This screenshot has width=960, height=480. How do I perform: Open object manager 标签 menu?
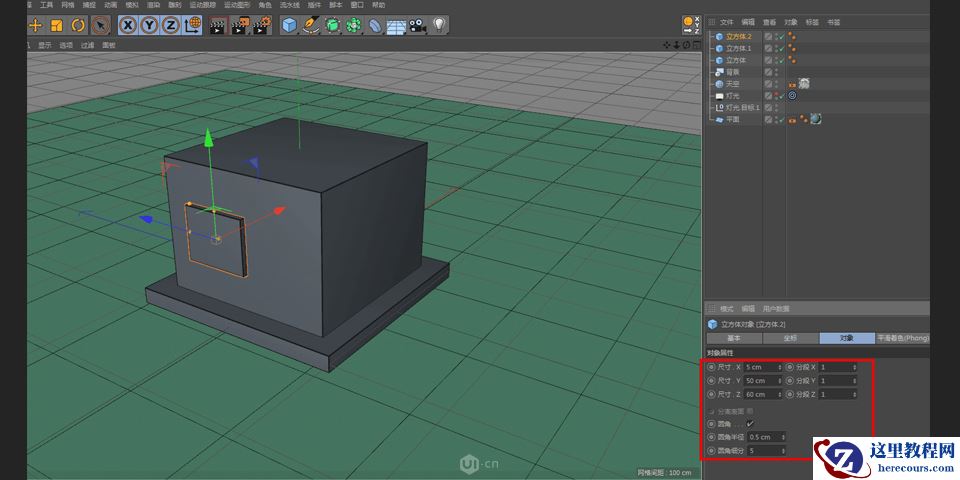[x=812, y=22]
